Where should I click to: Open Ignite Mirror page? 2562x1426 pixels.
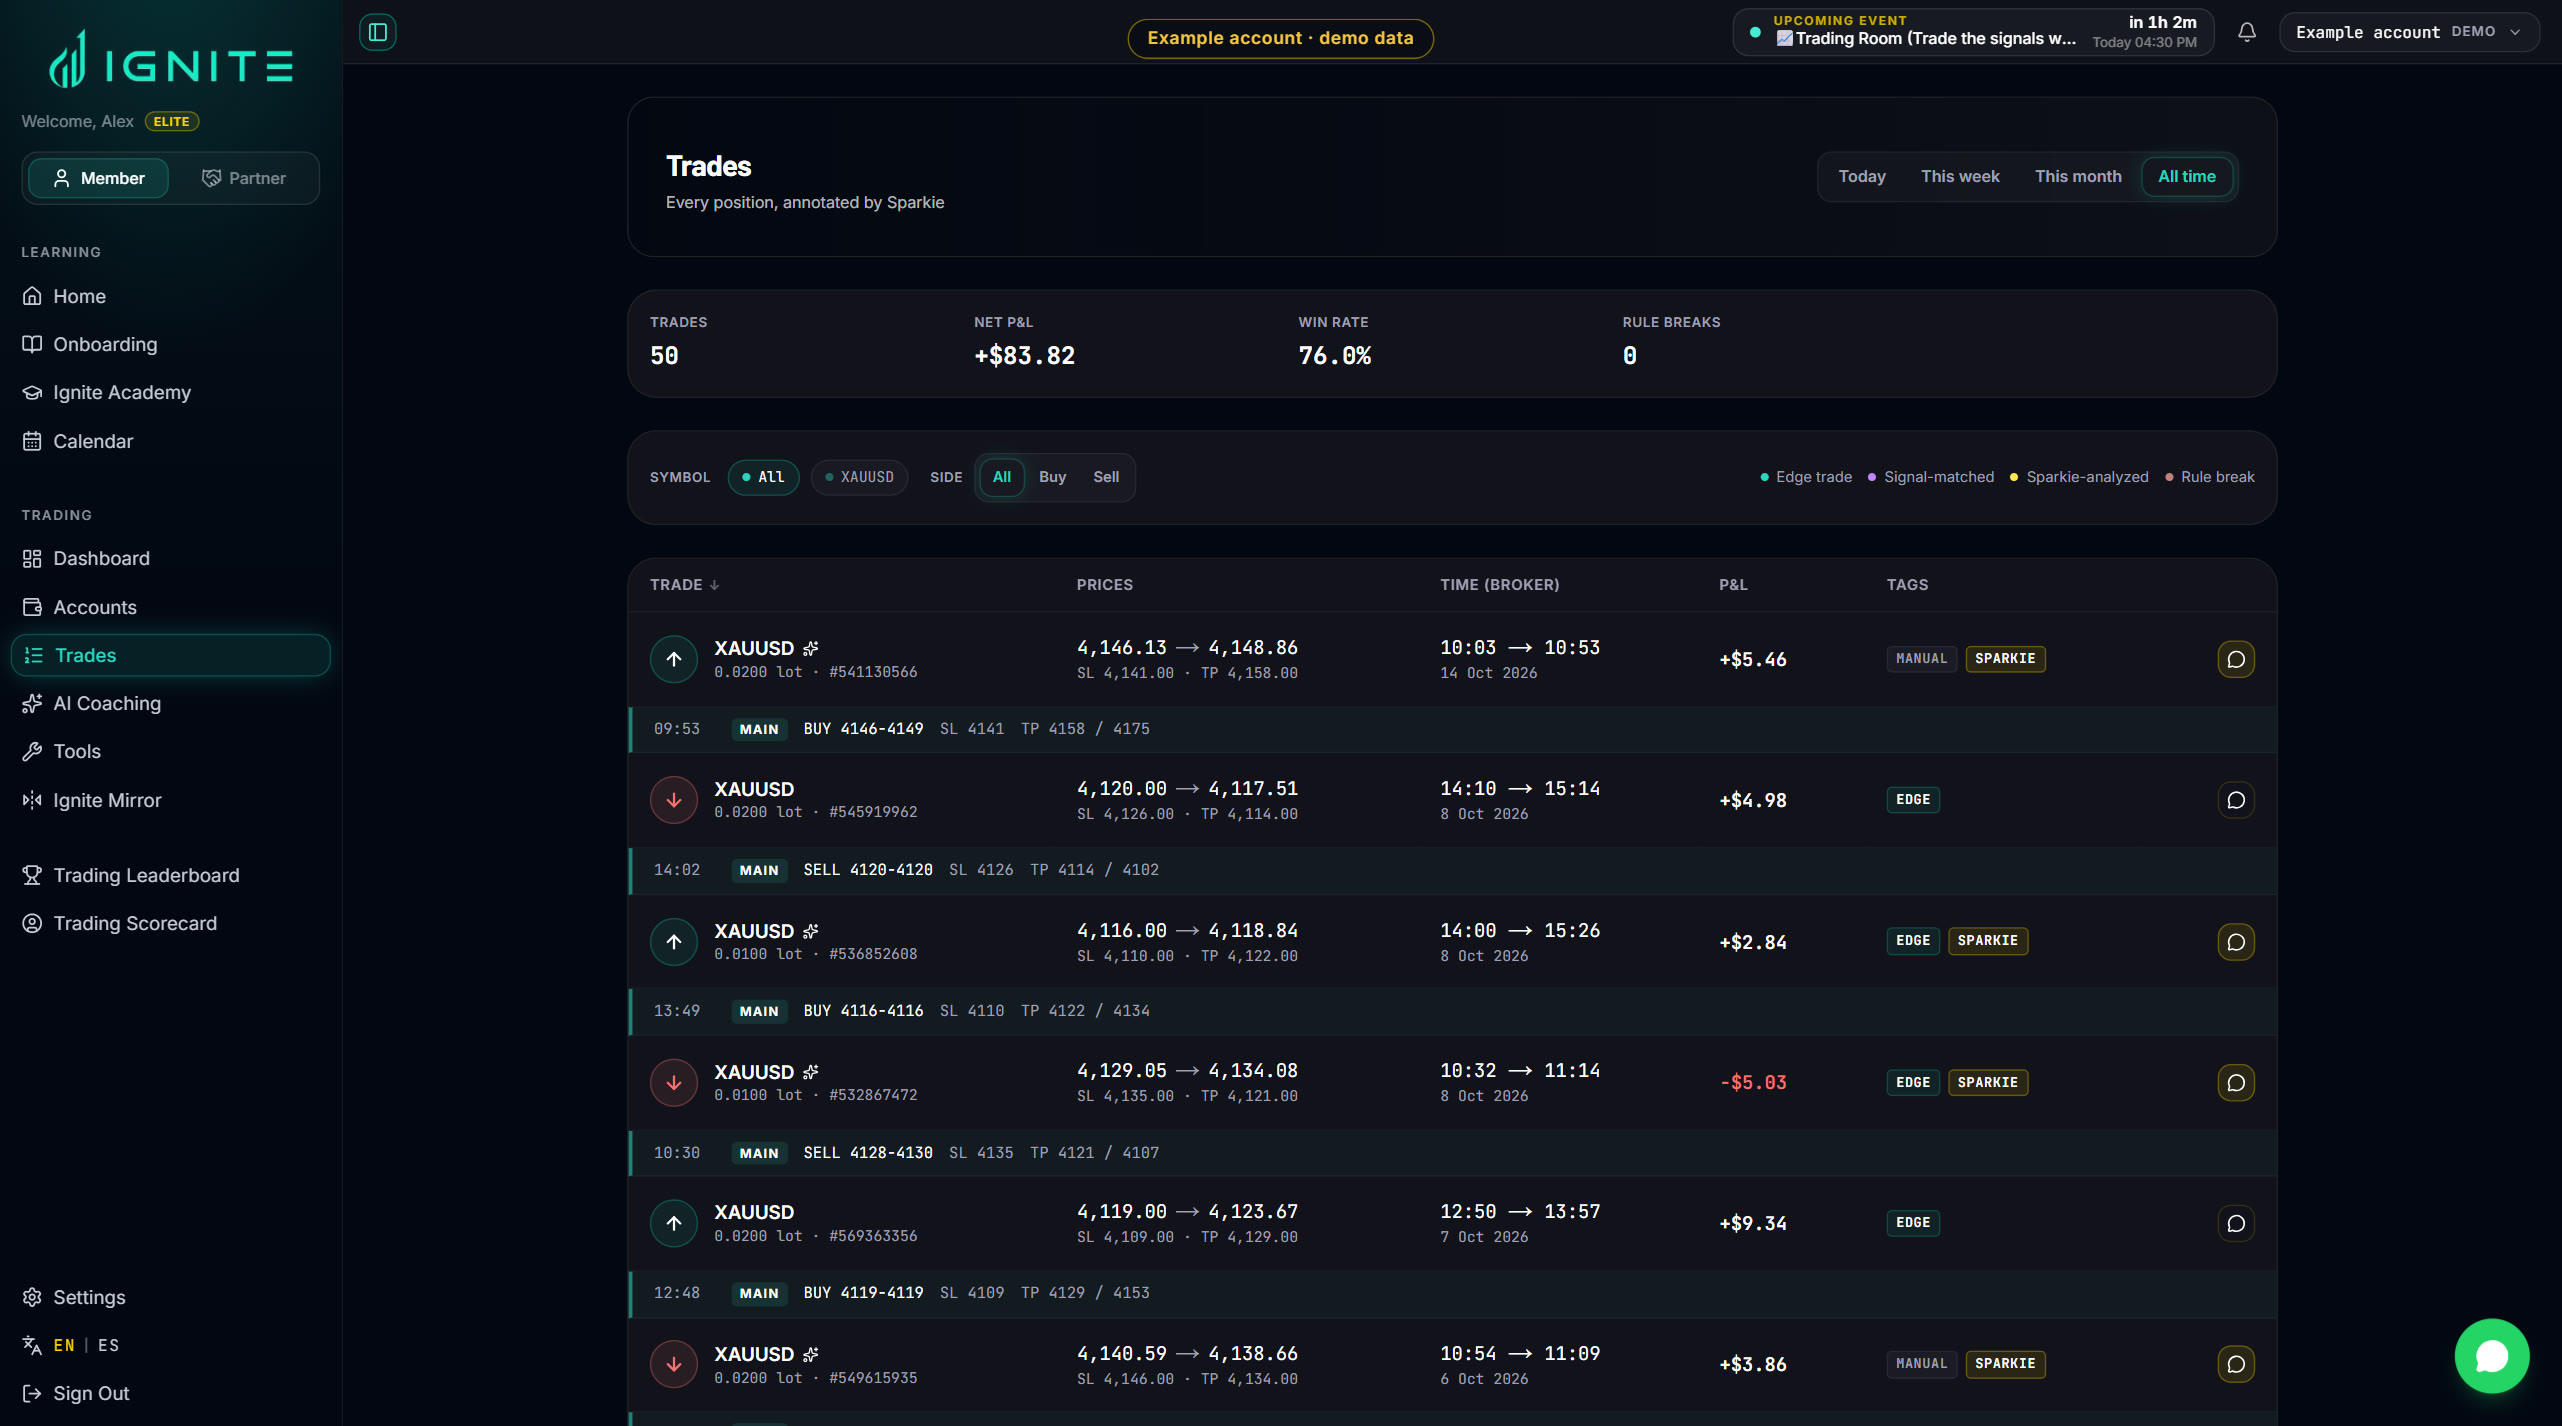(x=170, y=800)
